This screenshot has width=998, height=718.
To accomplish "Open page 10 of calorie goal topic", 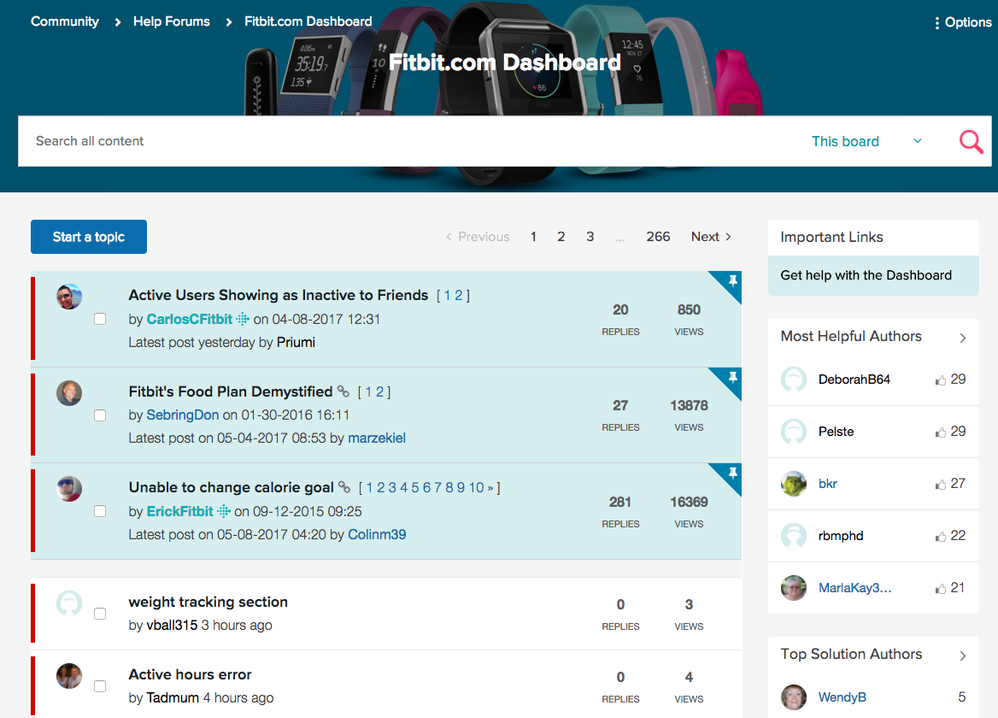I will tap(477, 488).
